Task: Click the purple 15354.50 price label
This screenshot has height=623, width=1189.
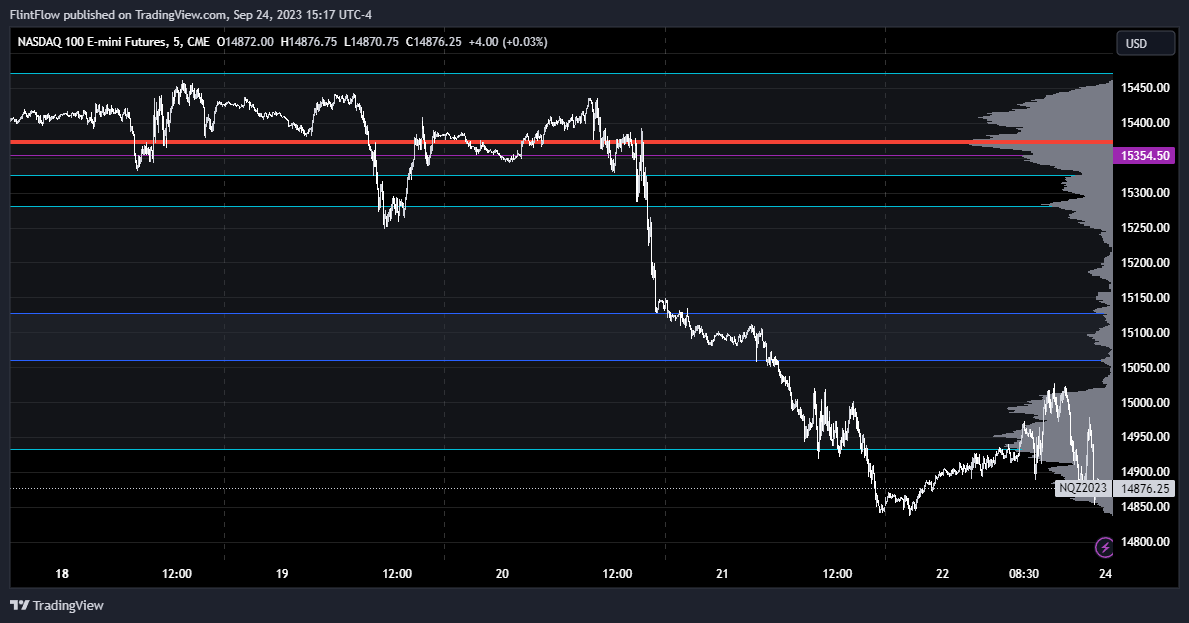Action: tap(1145, 155)
